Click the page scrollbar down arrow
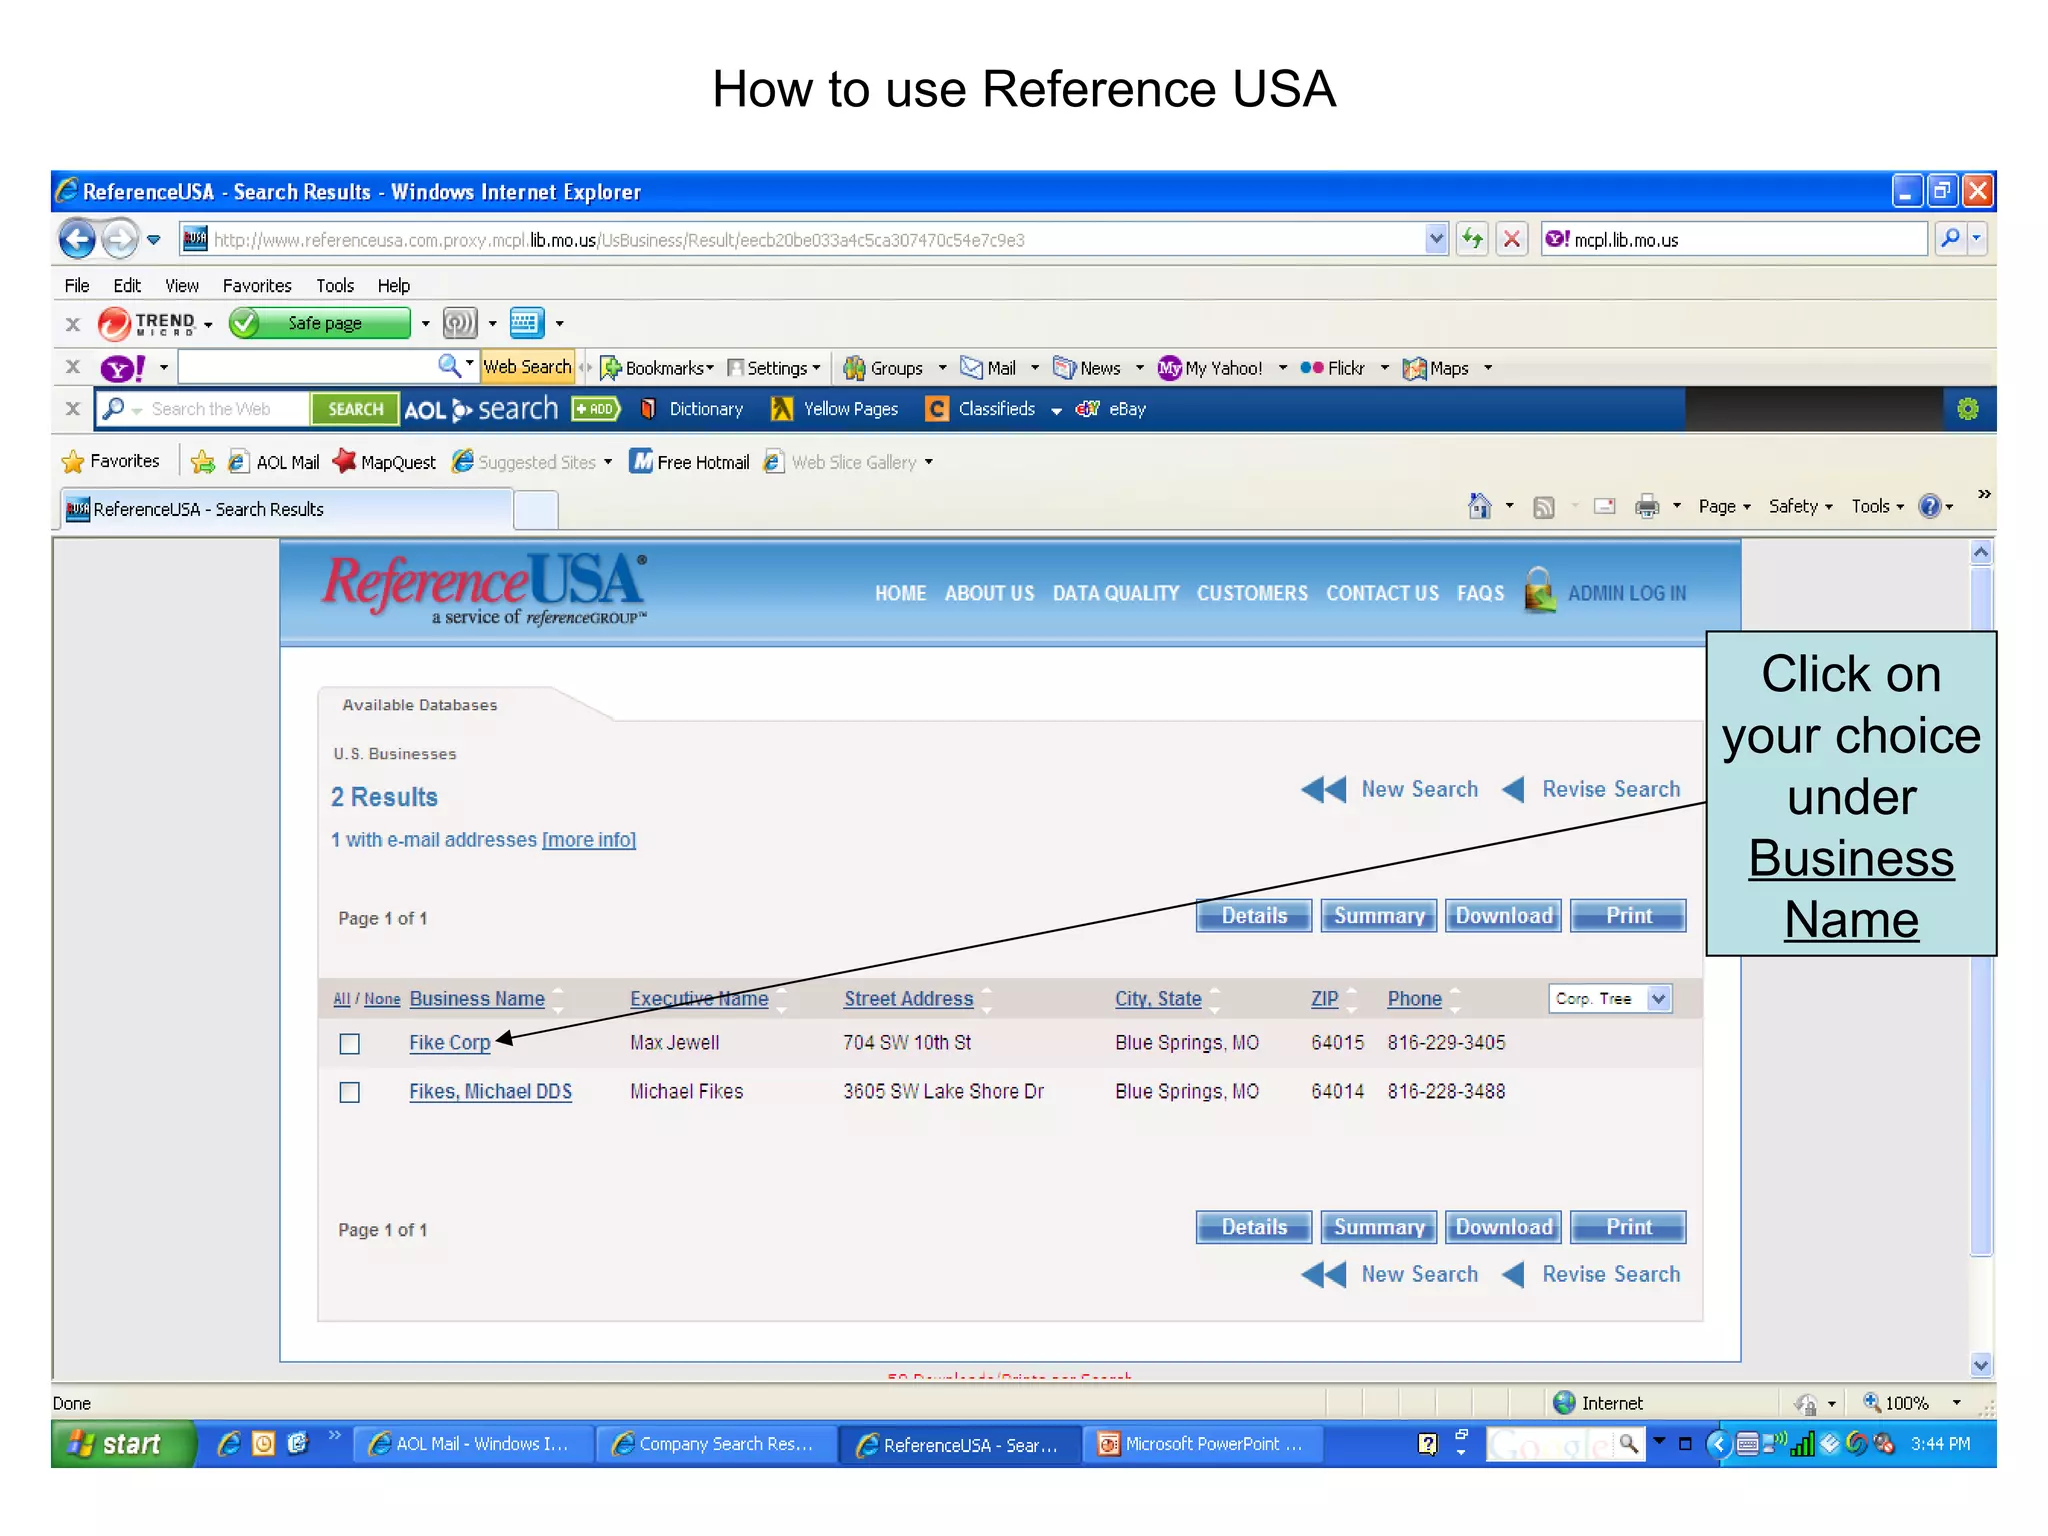The height and width of the screenshot is (1536, 2048). [x=1980, y=1364]
